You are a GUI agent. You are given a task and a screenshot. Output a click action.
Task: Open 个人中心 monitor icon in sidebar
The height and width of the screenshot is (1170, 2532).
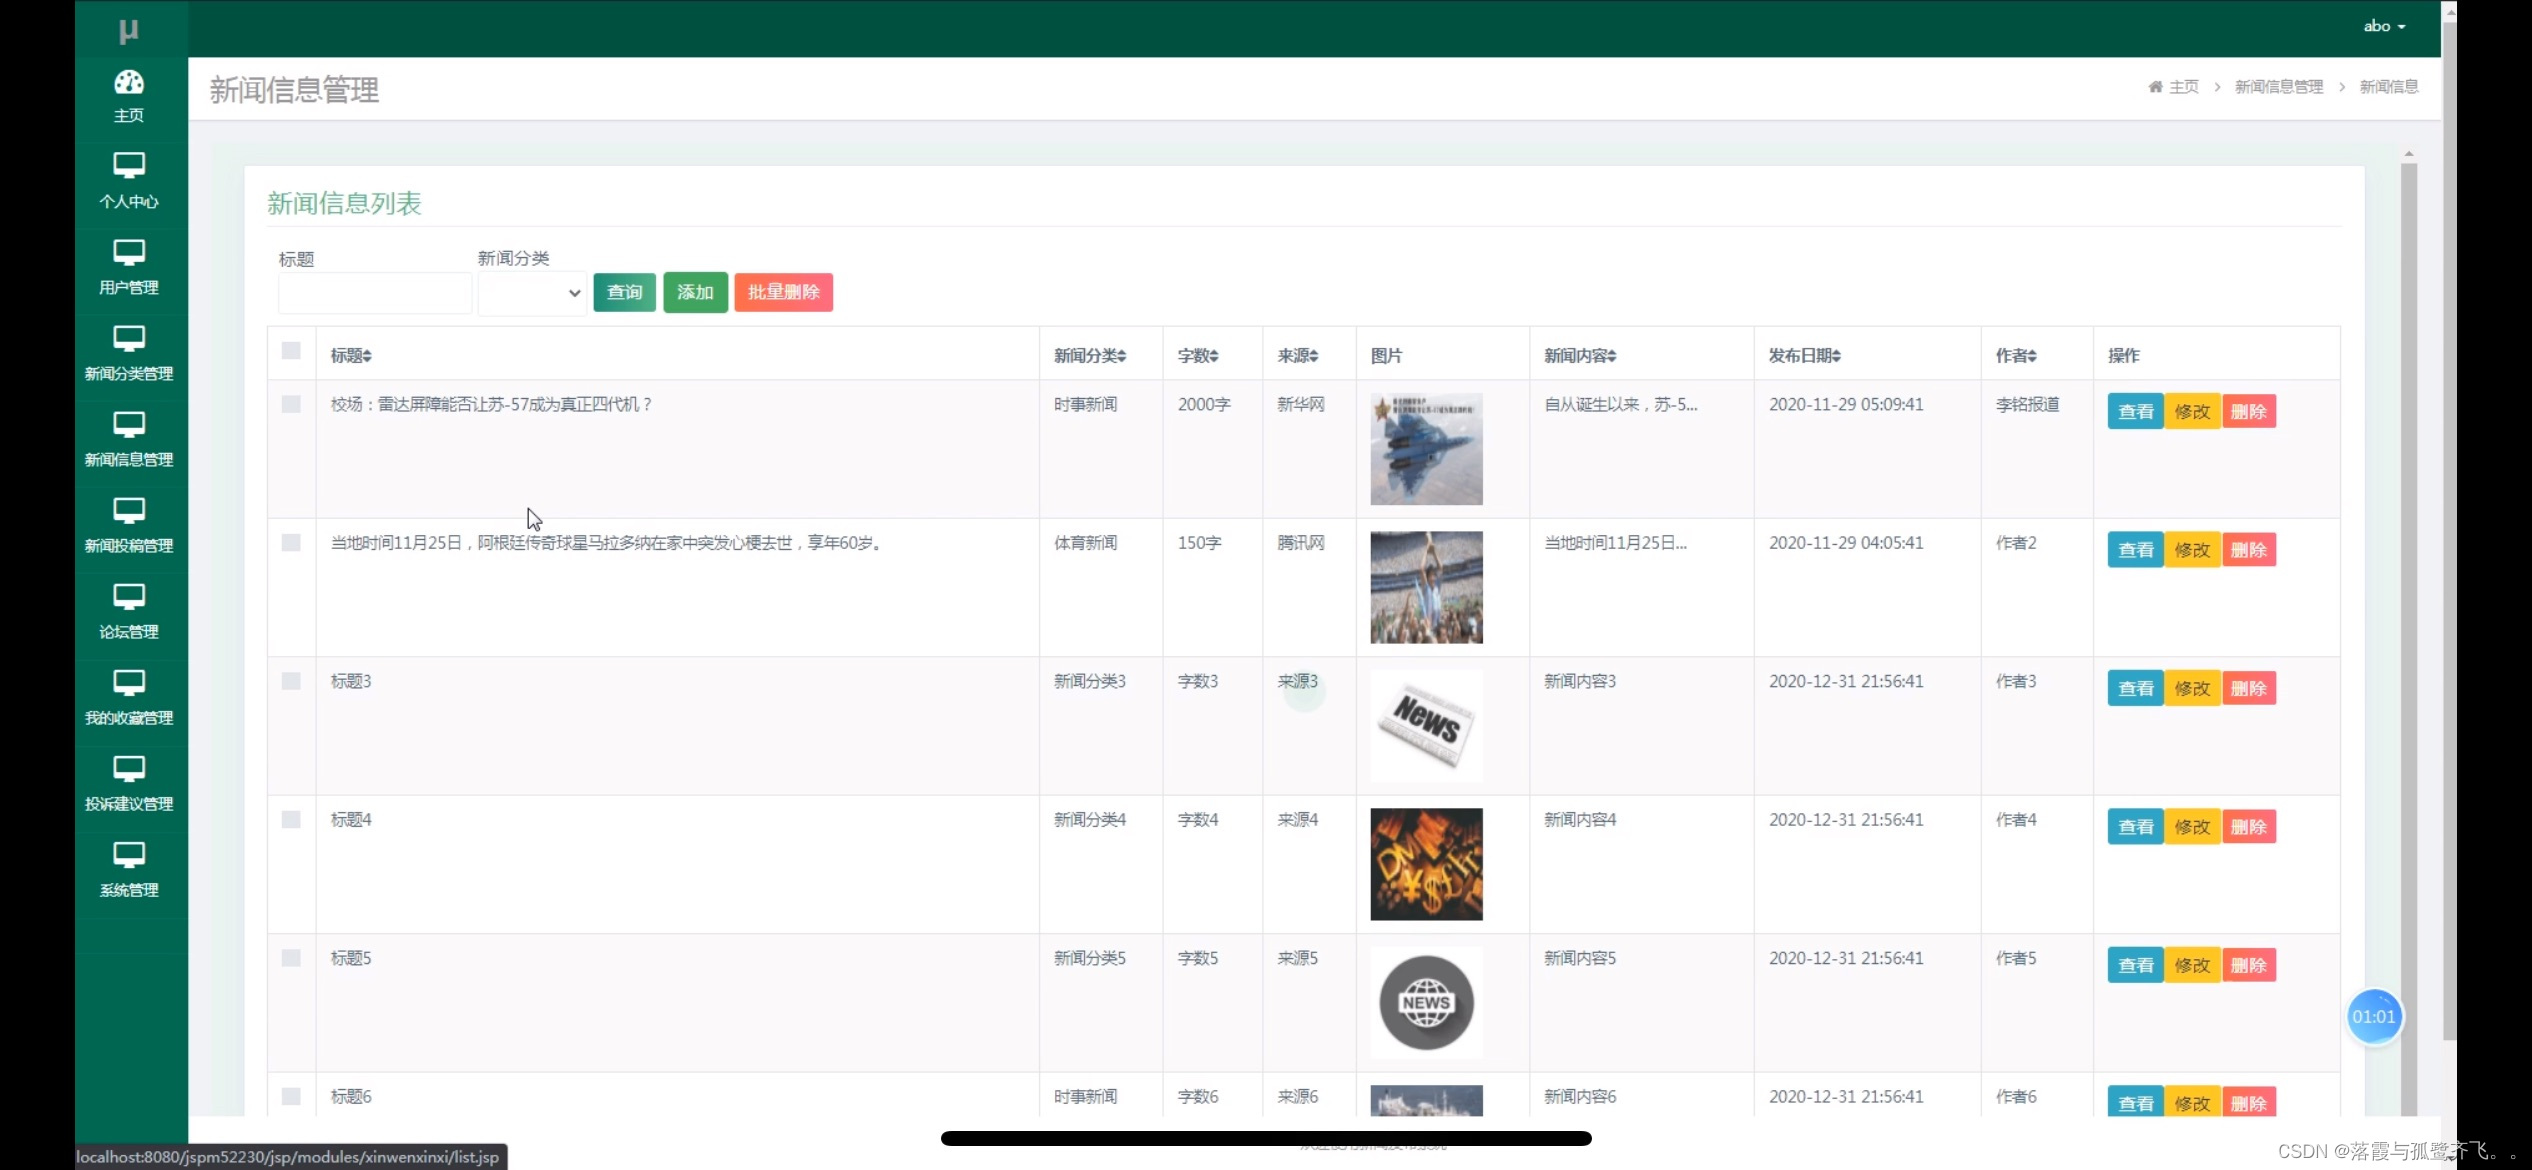pyautogui.click(x=129, y=165)
